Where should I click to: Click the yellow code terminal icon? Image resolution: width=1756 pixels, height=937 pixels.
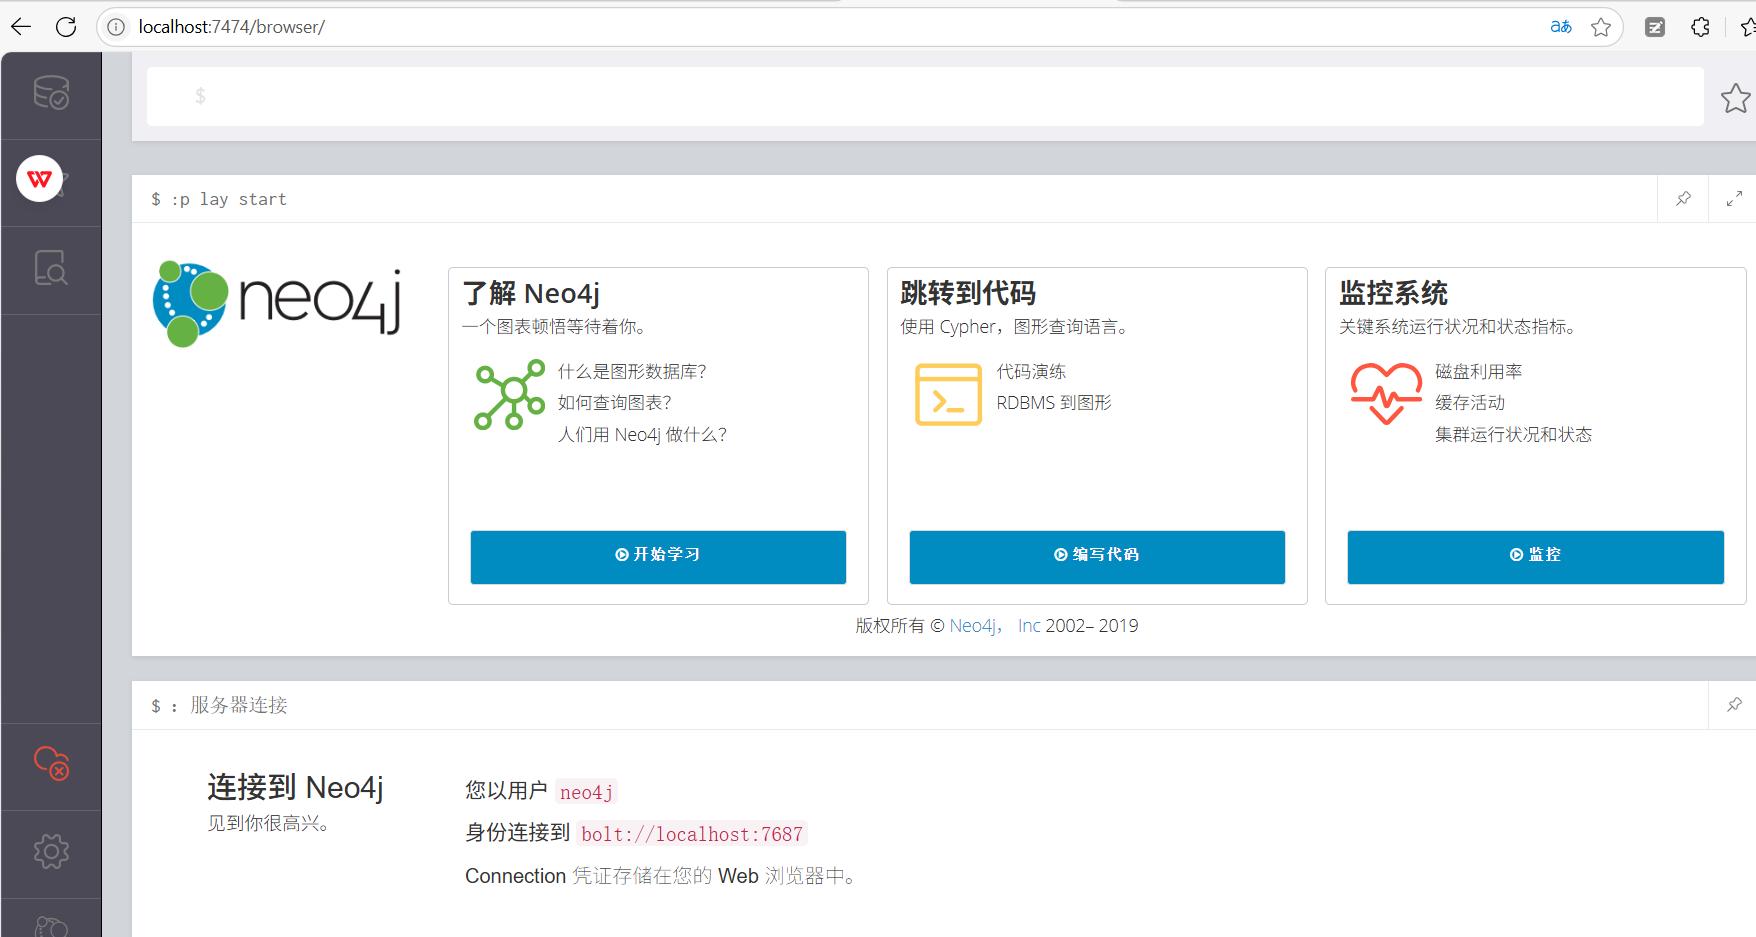(x=948, y=394)
